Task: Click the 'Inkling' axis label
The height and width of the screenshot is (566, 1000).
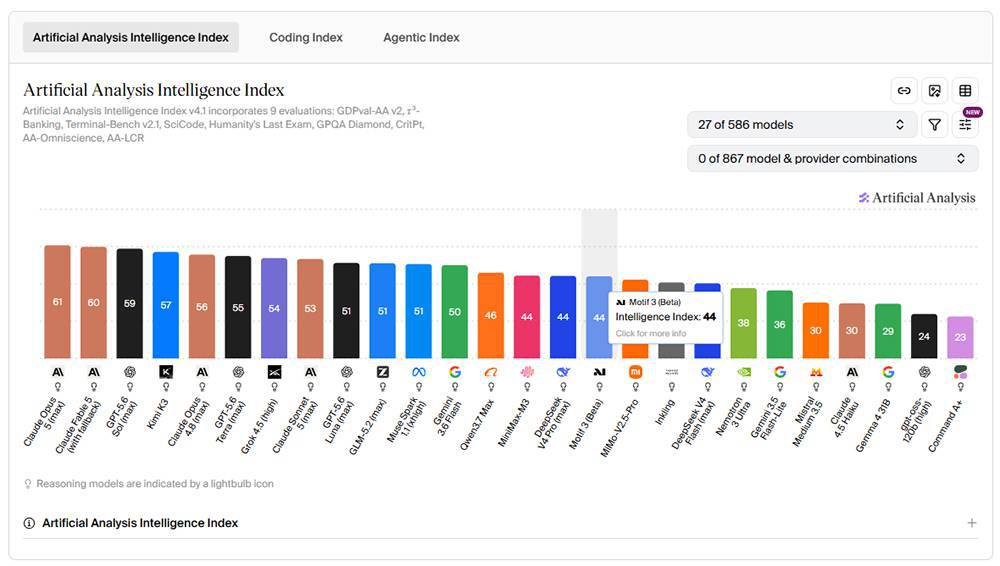Action: pyautogui.click(x=664, y=413)
